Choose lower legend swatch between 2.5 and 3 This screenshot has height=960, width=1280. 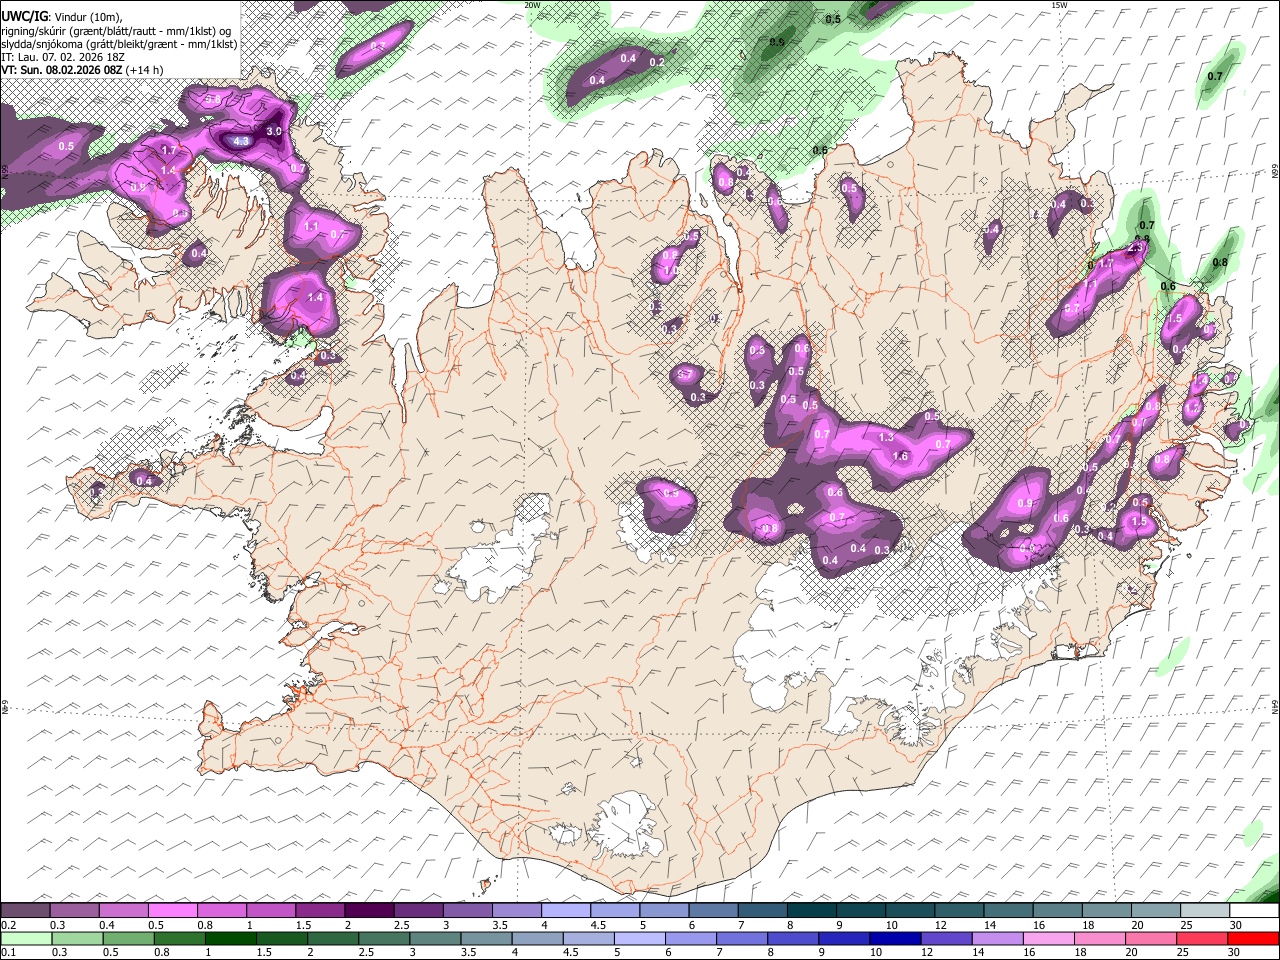point(383,938)
